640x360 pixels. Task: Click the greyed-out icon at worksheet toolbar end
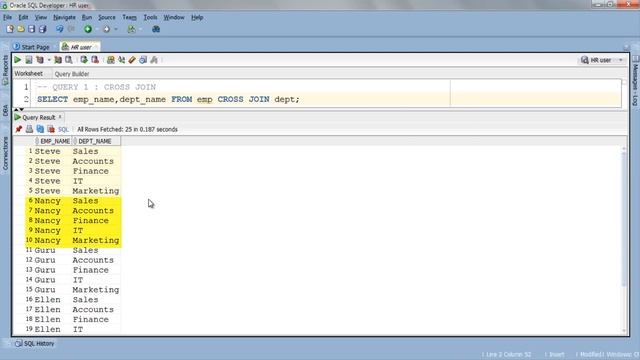tap(154, 60)
